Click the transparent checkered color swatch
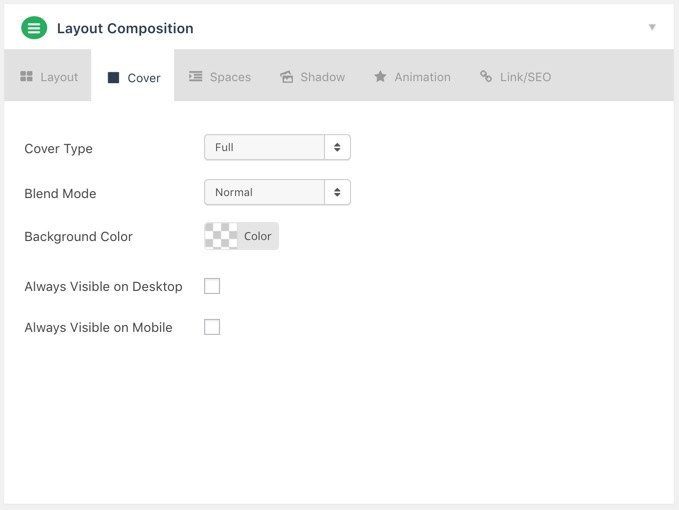 [x=221, y=236]
